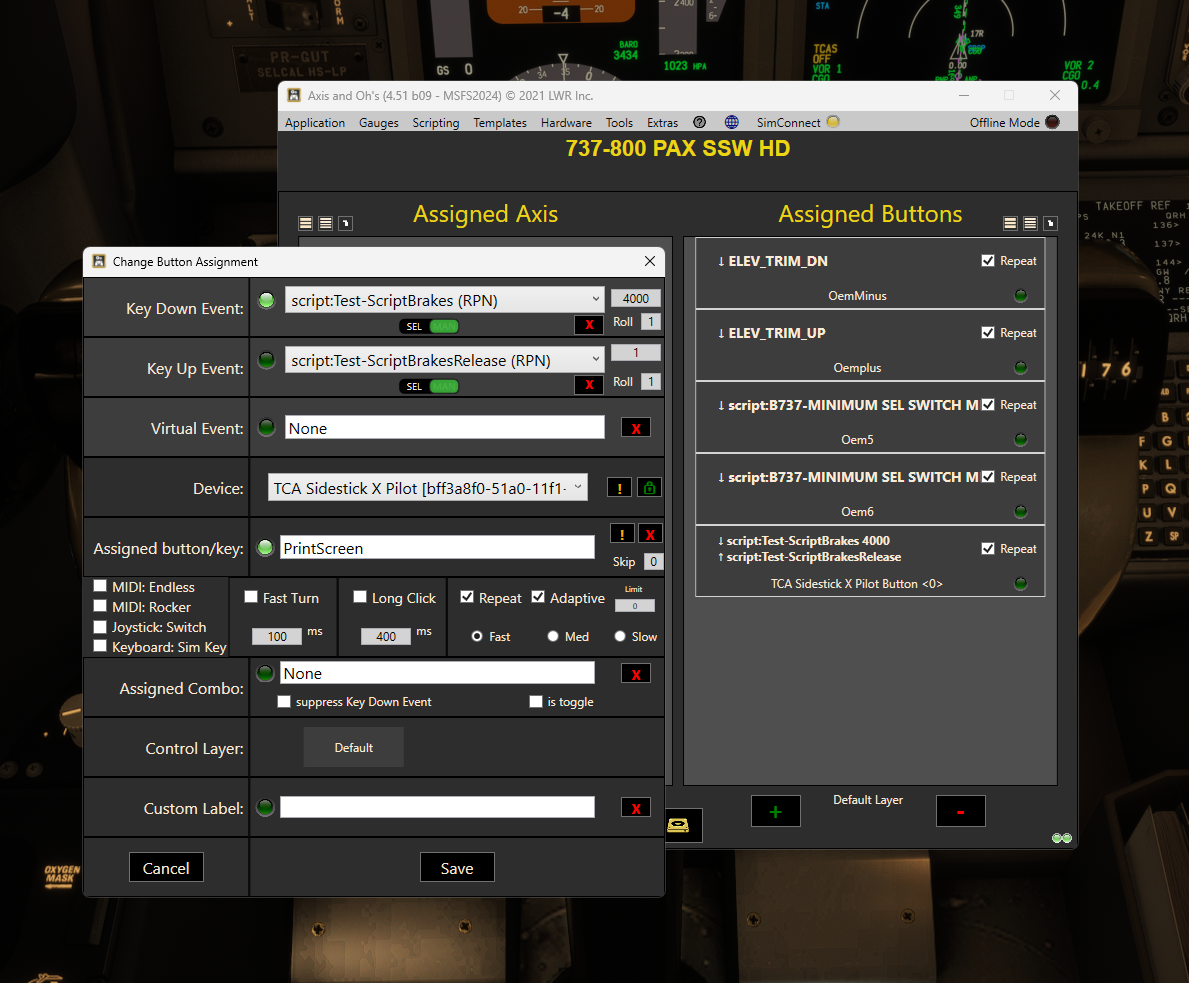Click the green LED beside PrintScreen field
The height and width of the screenshot is (983, 1189).
point(265,548)
